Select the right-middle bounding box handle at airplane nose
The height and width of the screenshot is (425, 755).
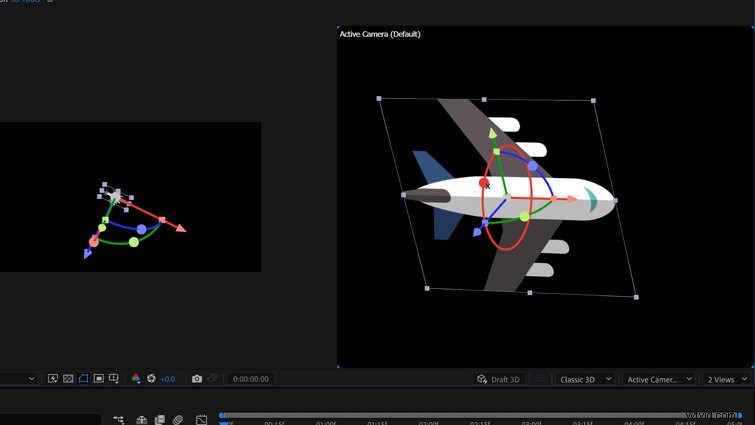615,200
